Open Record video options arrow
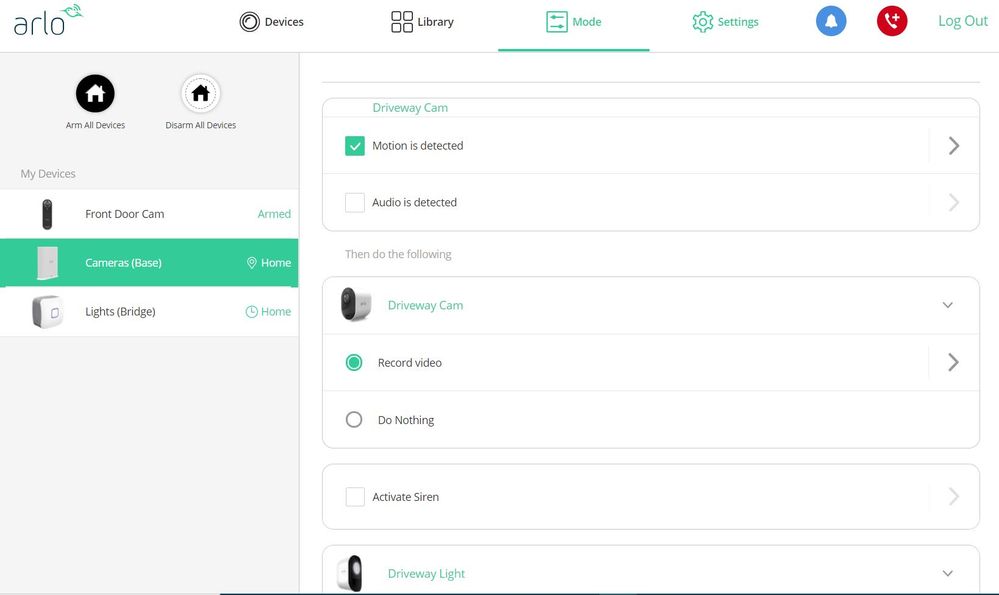The width and height of the screenshot is (999, 595). 954,362
